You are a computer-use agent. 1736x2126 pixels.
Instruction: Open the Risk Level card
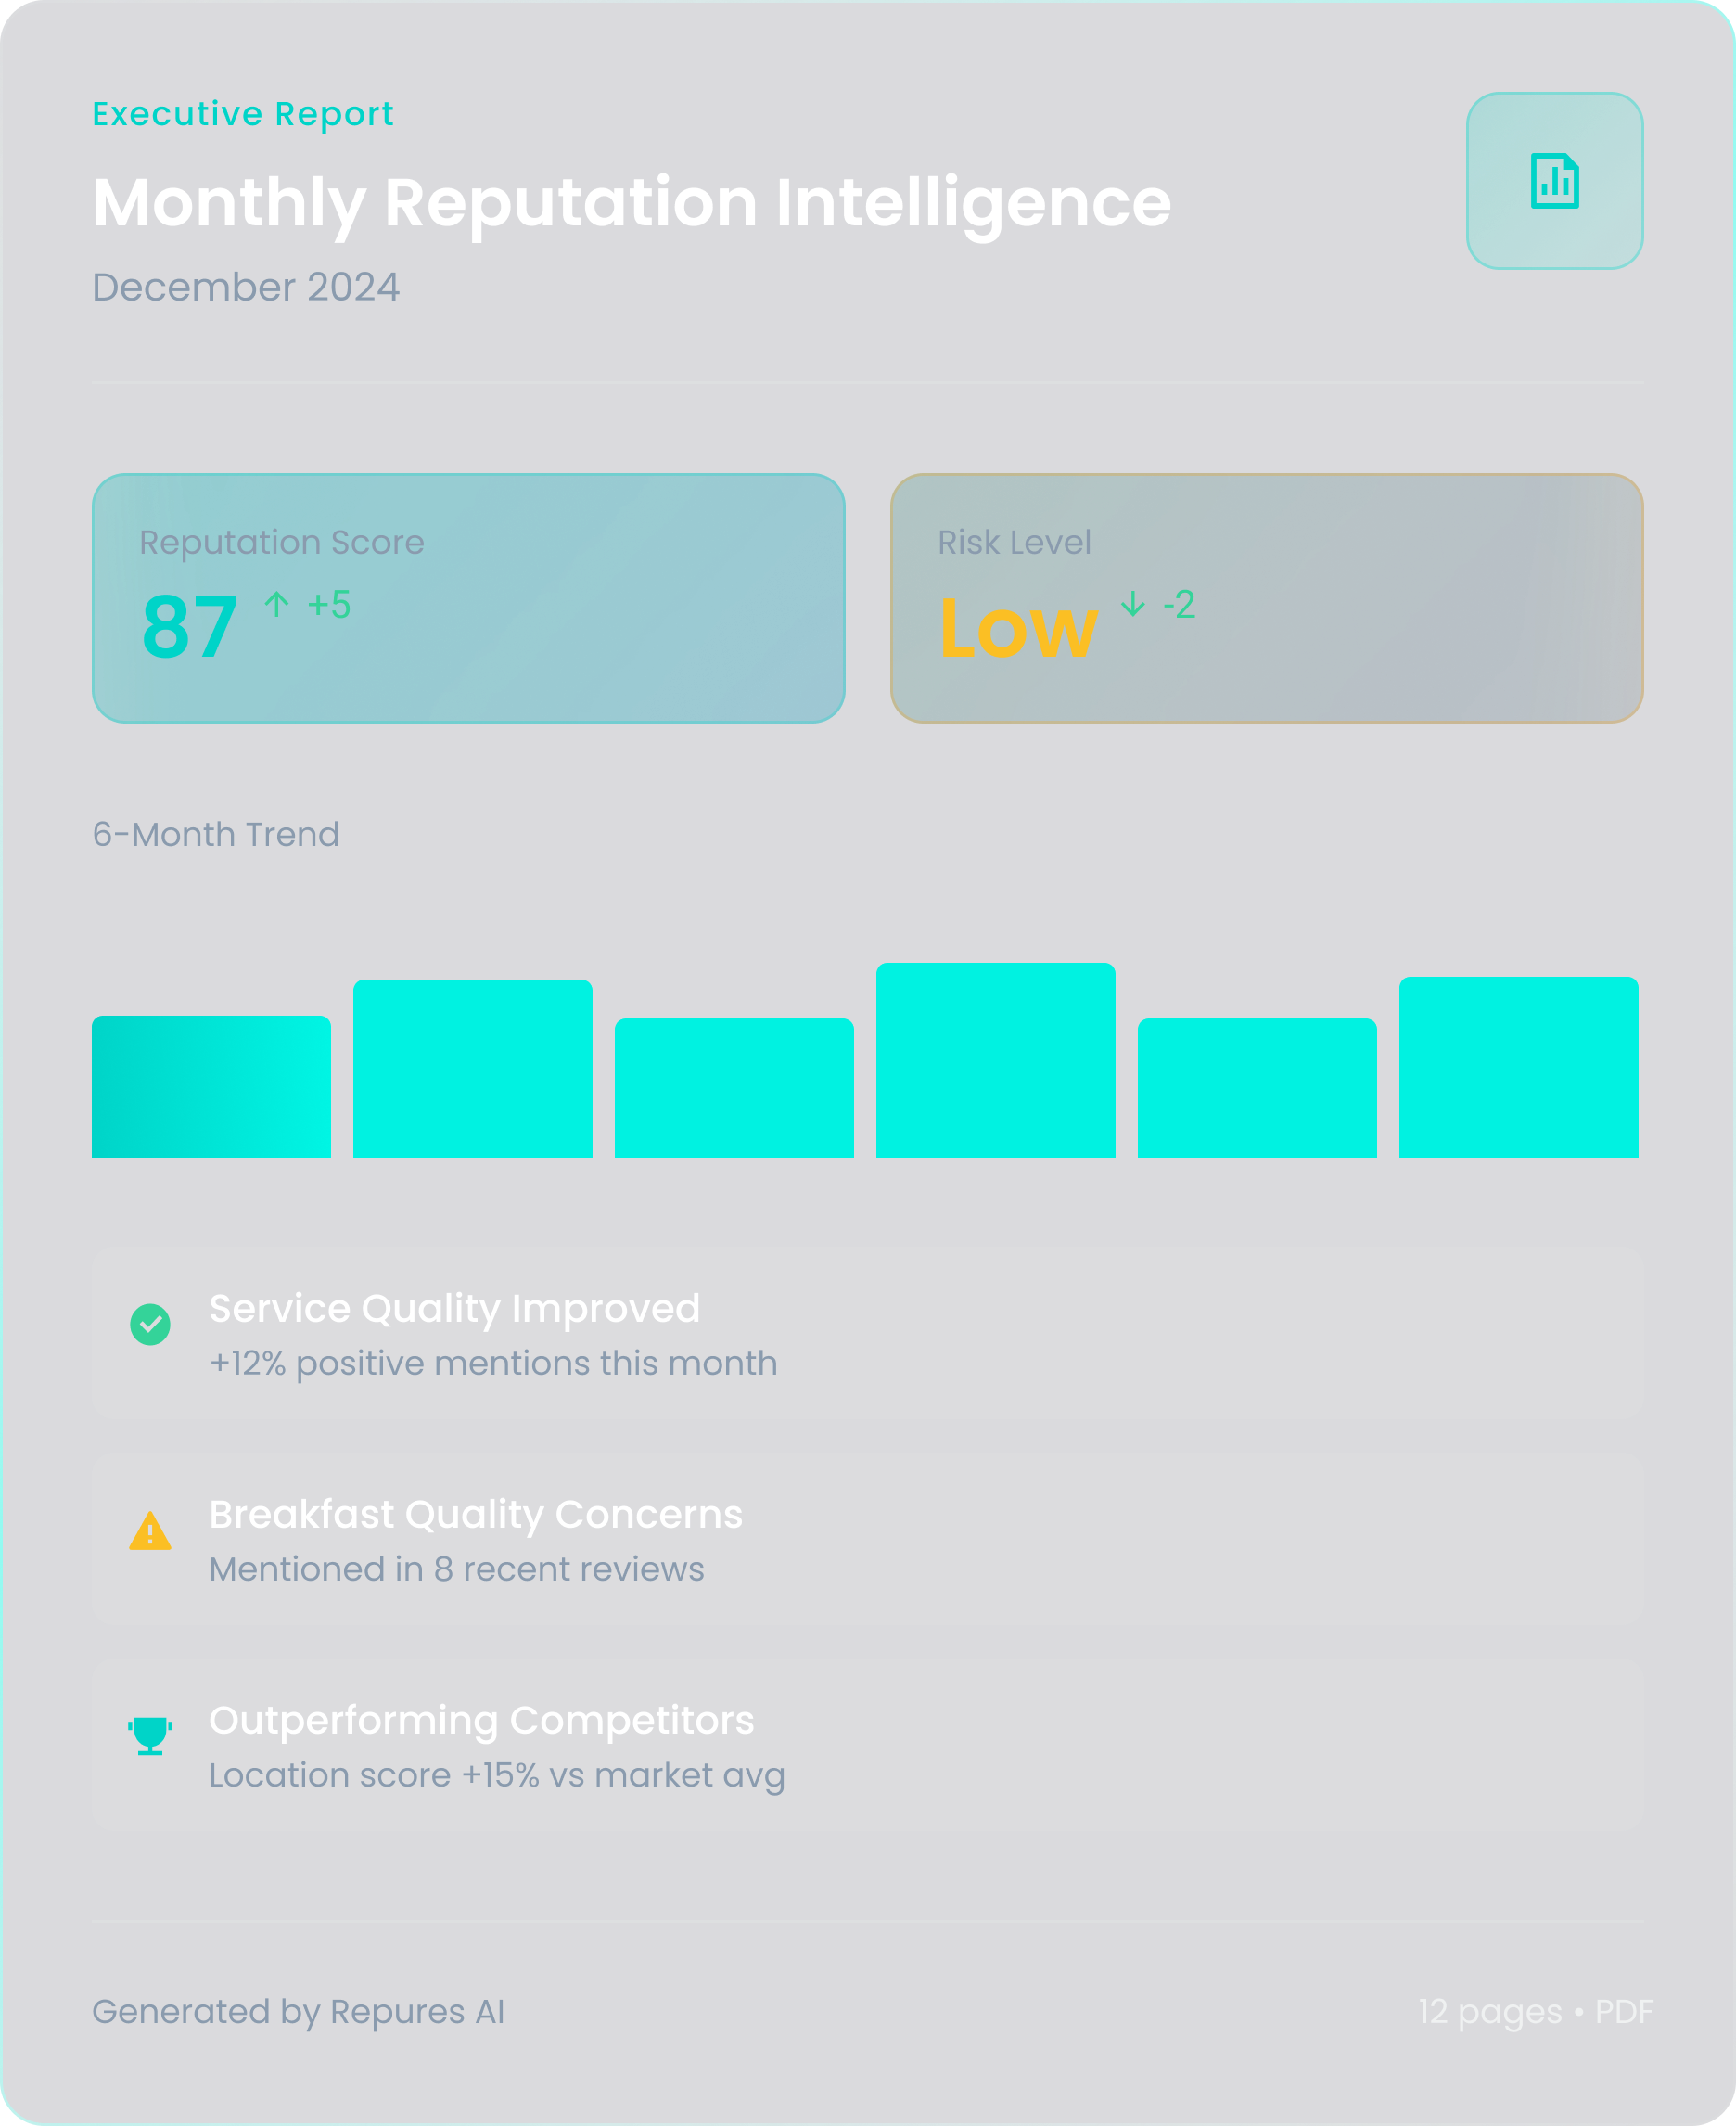1266,598
